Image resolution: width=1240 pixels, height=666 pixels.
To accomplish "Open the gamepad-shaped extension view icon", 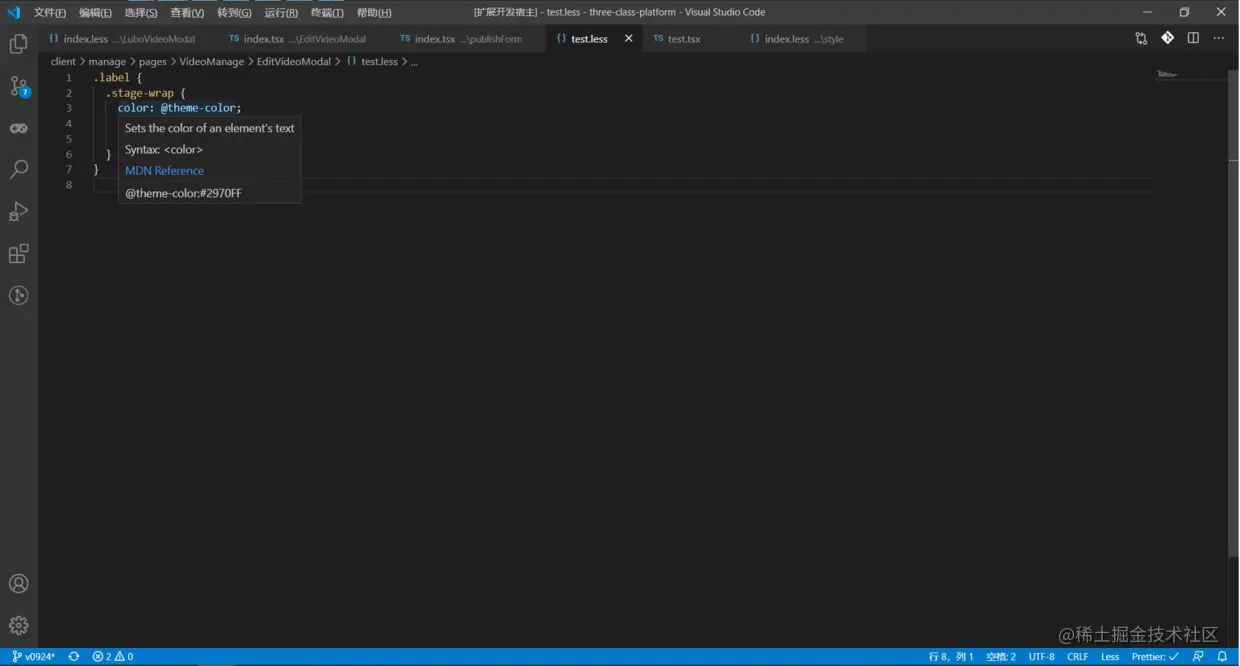I will (18, 128).
